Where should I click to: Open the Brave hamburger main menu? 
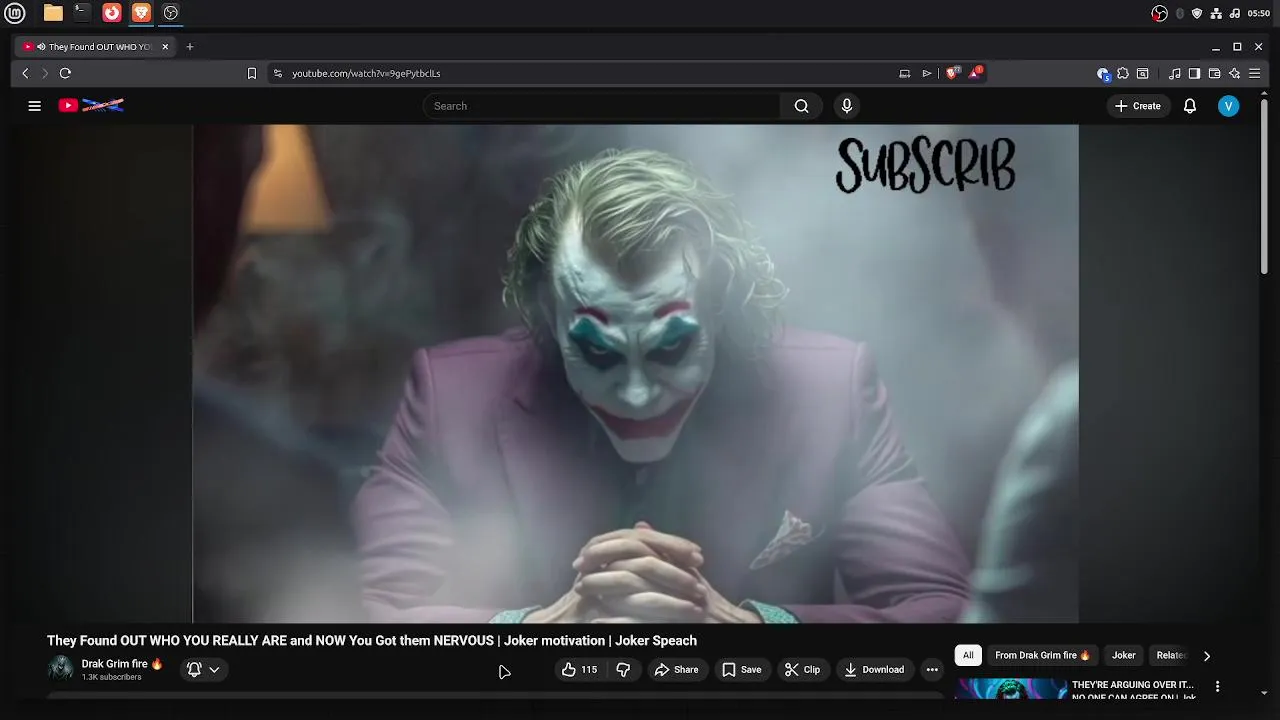[x=1254, y=73]
